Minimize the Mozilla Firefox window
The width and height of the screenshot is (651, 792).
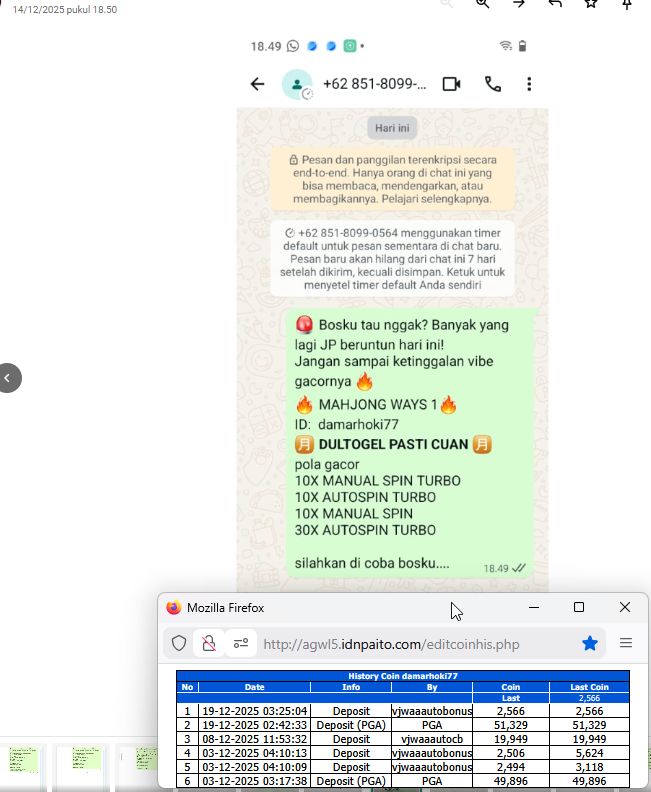click(x=534, y=608)
